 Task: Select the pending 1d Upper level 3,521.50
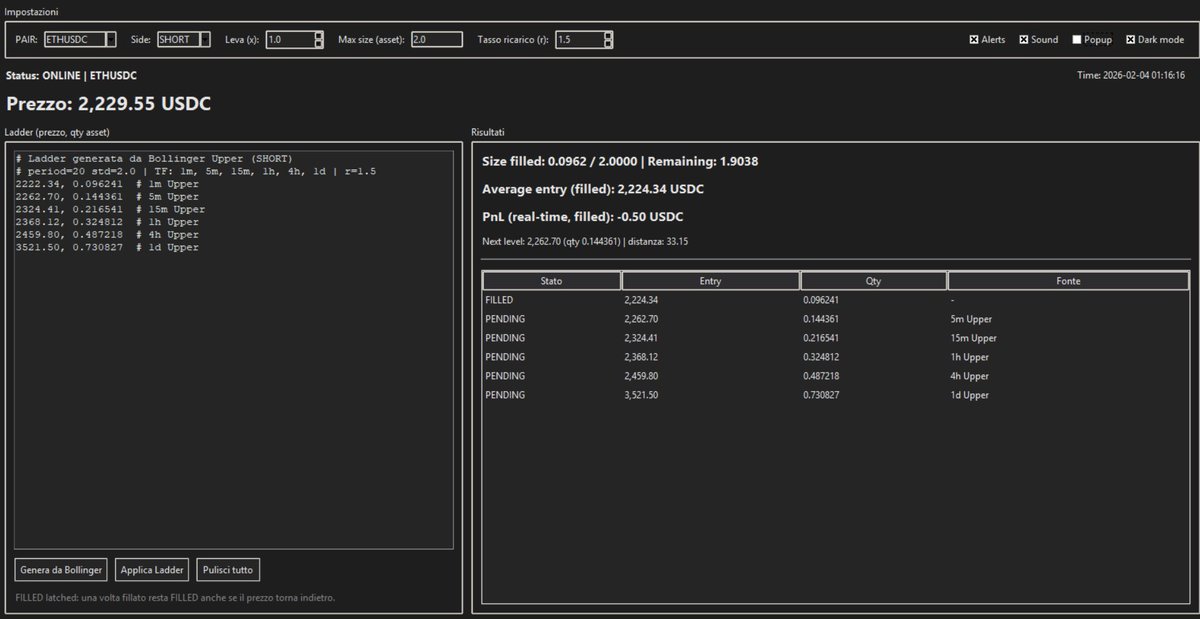click(700, 394)
